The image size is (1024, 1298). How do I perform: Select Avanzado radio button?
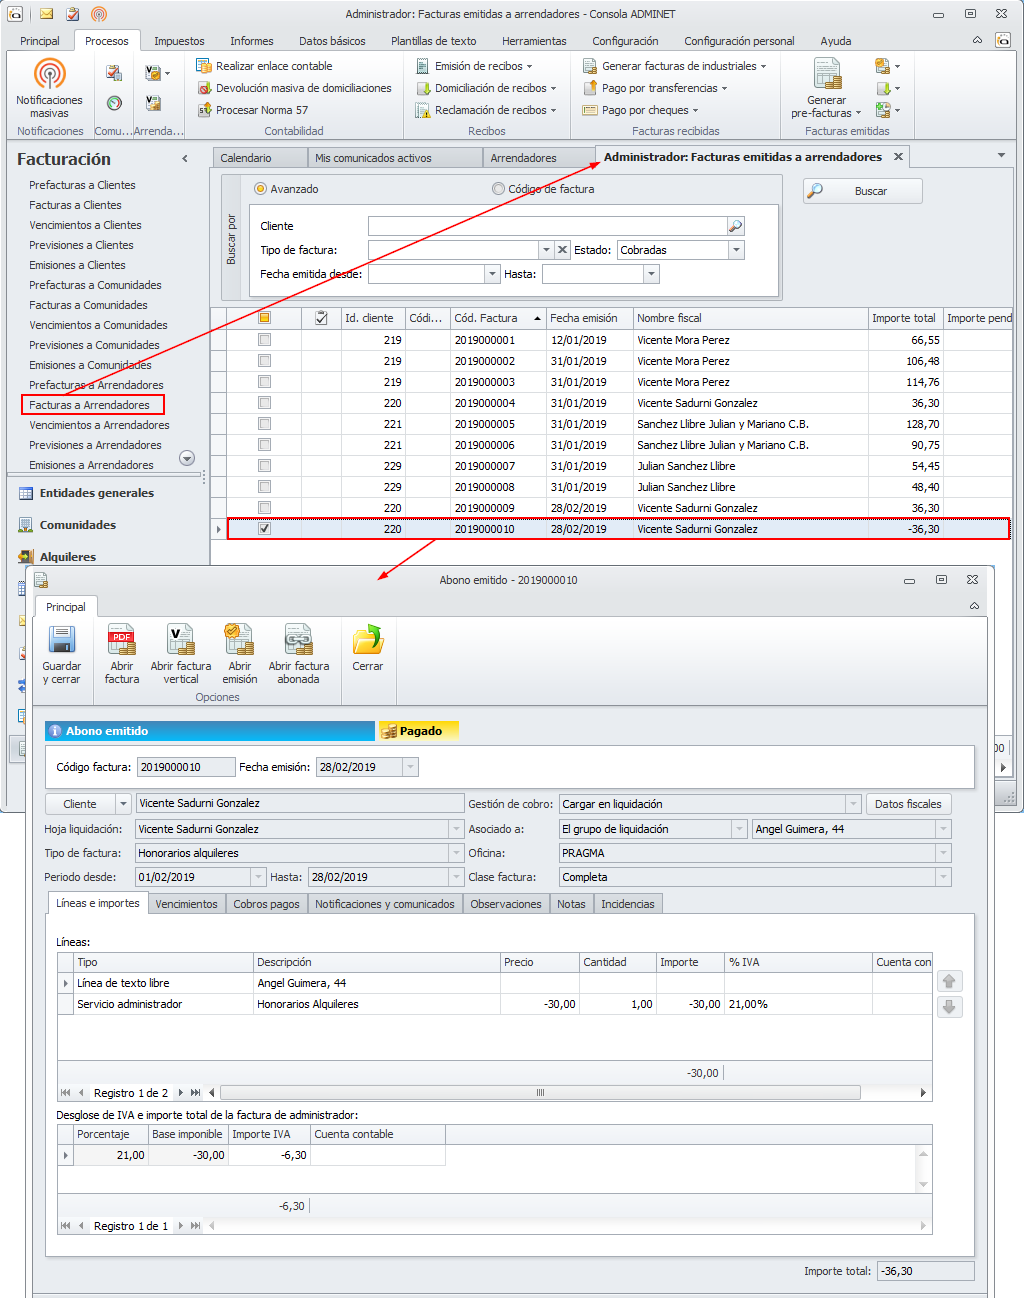[x=260, y=189]
